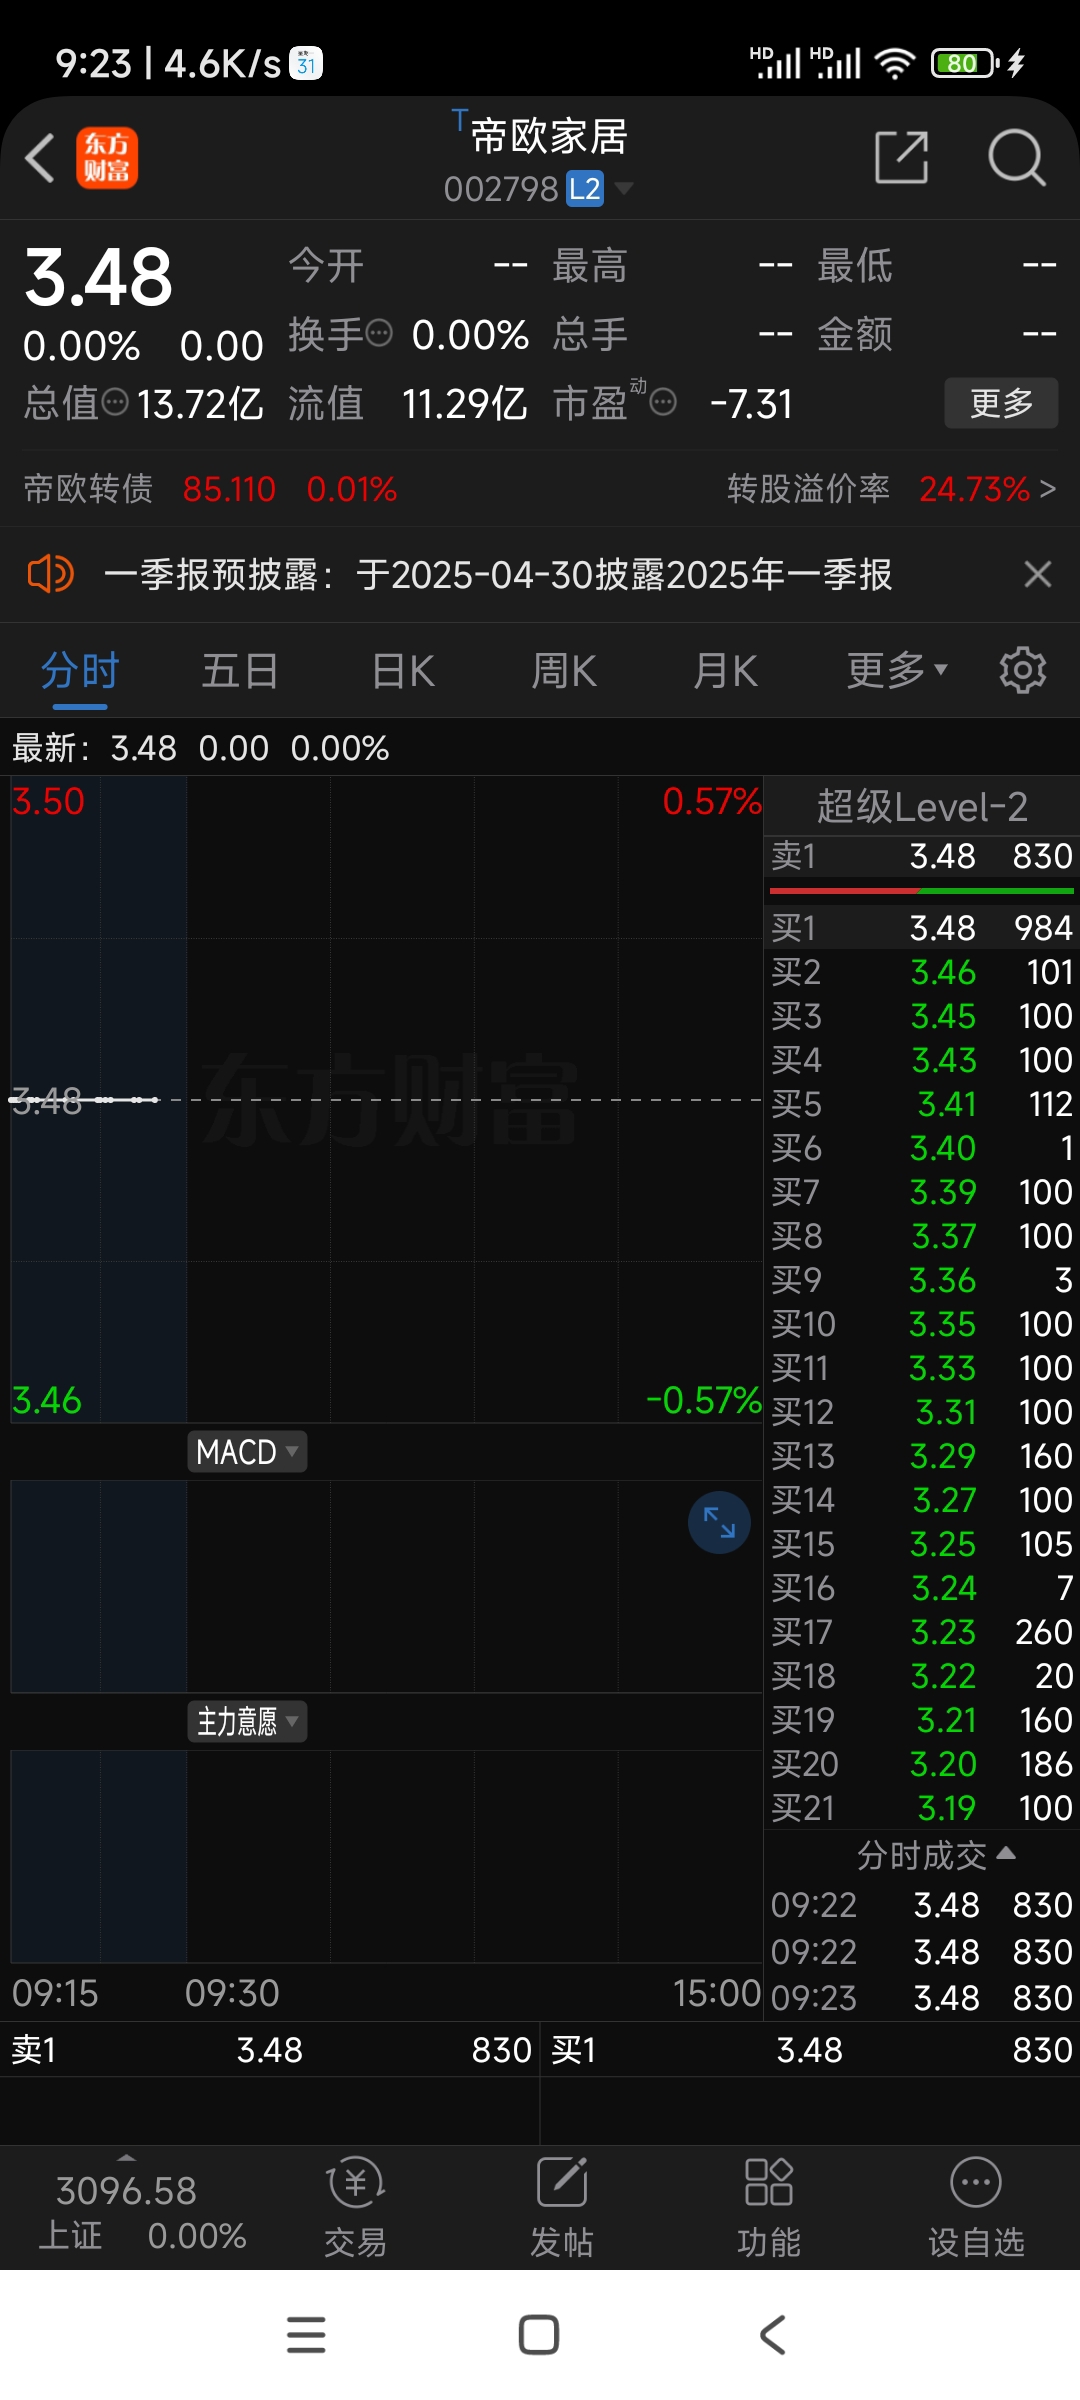Expand stock switcher arrow beside 002798
Image resolution: width=1080 pixels, height=2400 pixels.
[x=623, y=187]
